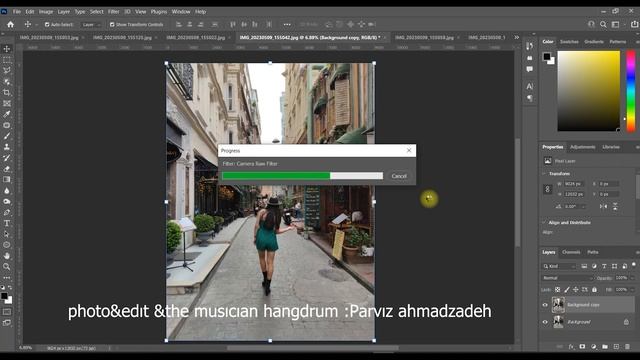Create a new layer
Screen dimensions: 640x360
pos(616,347)
